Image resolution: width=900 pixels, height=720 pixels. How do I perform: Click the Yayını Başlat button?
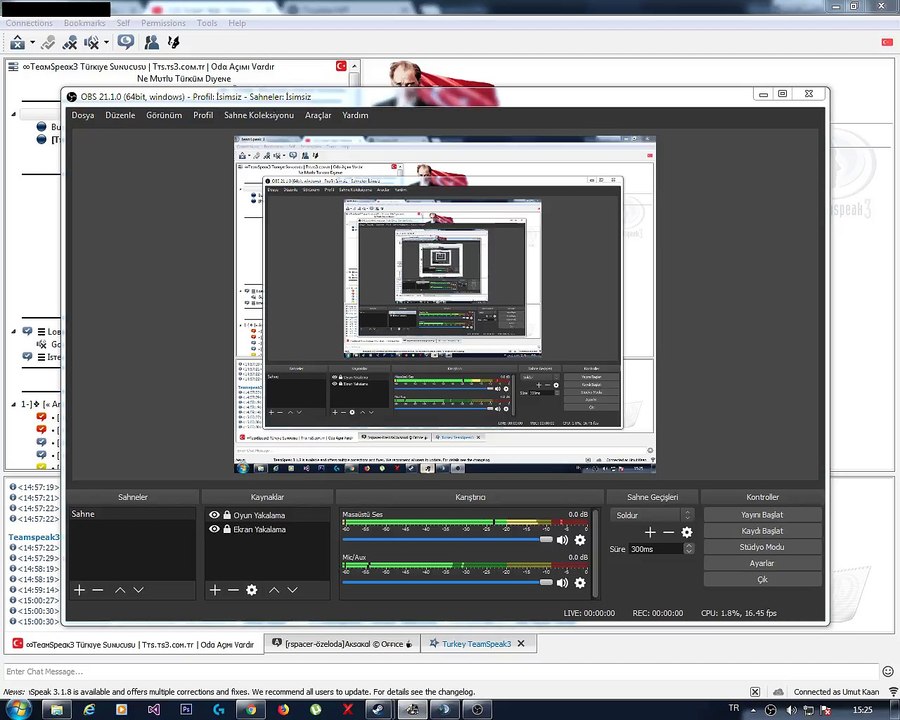(762, 514)
